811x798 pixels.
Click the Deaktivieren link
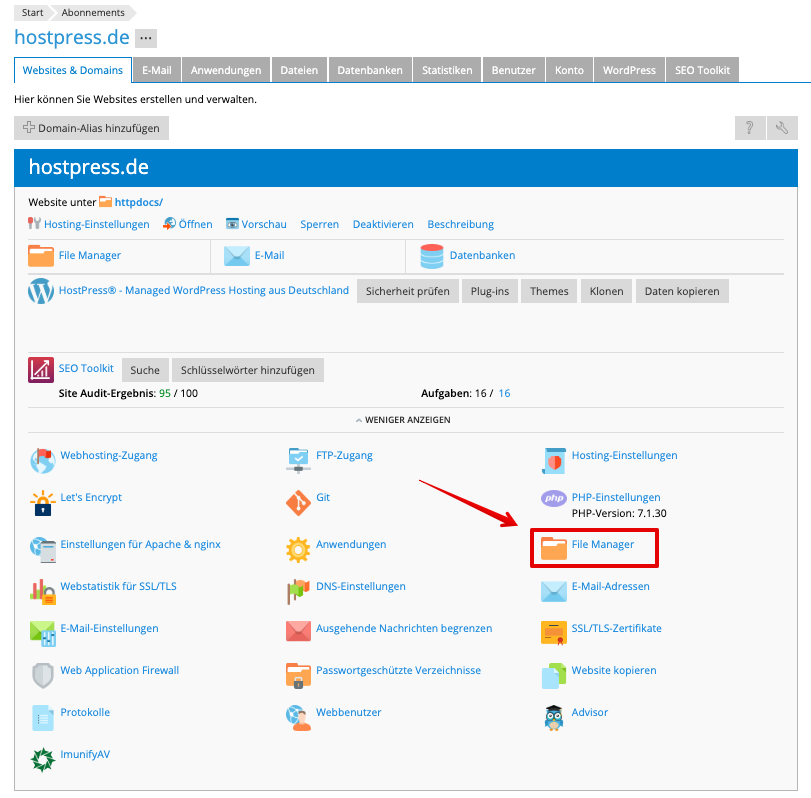pyautogui.click(x=383, y=224)
